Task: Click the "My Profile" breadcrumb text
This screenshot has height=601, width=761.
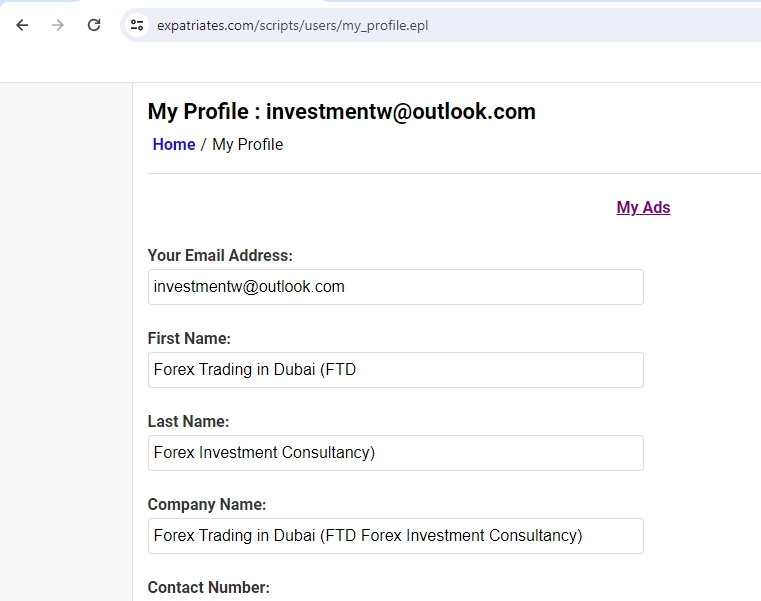Action: (x=247, y=144)
